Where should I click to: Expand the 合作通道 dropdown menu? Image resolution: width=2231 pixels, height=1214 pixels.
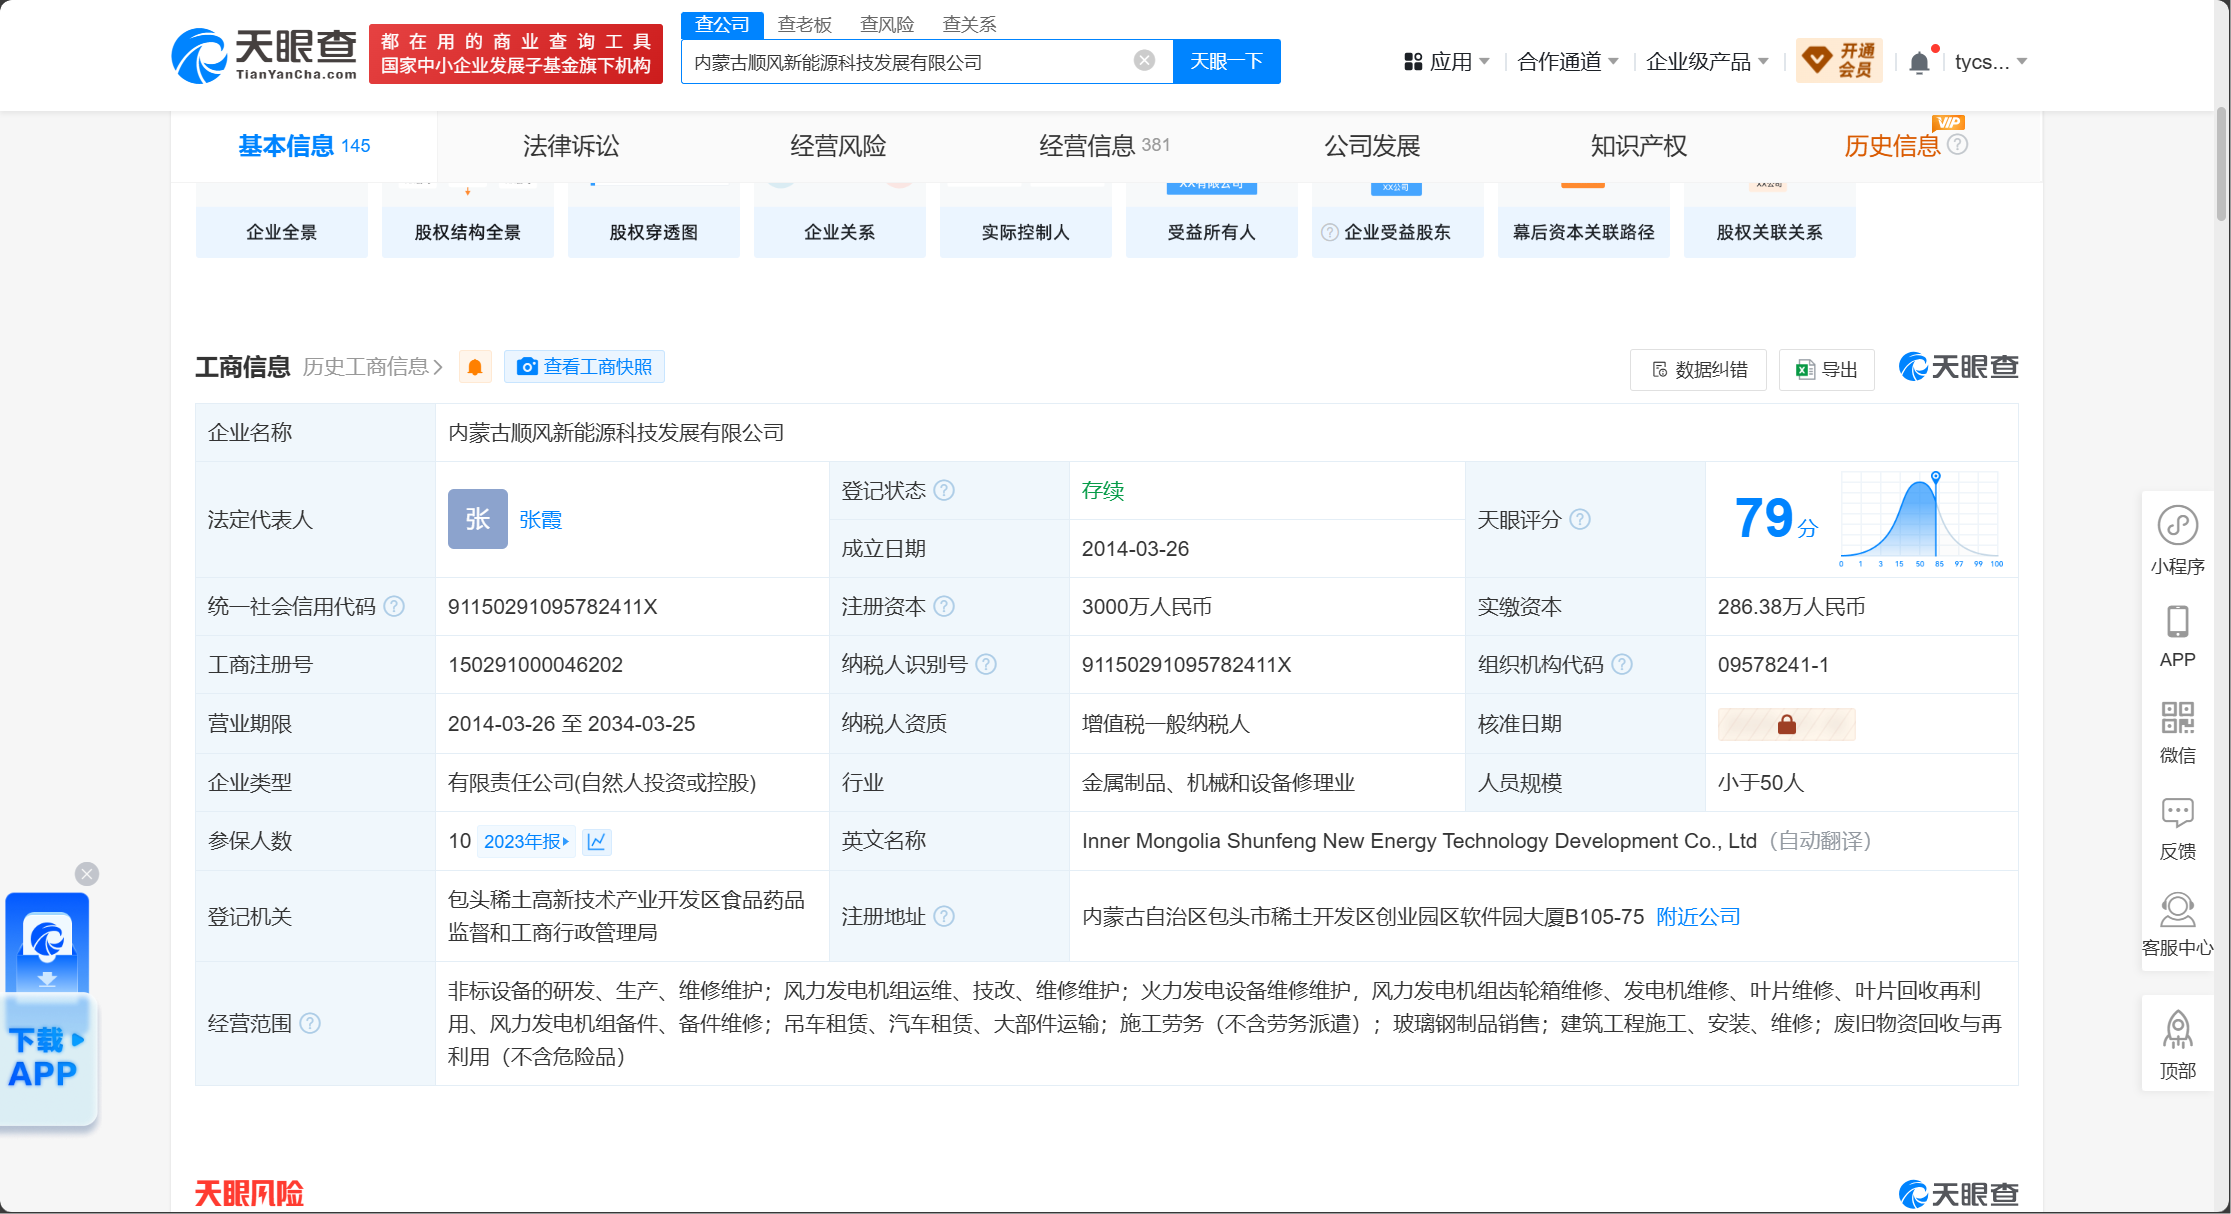pyautogui.click(x=1567, y=62)
